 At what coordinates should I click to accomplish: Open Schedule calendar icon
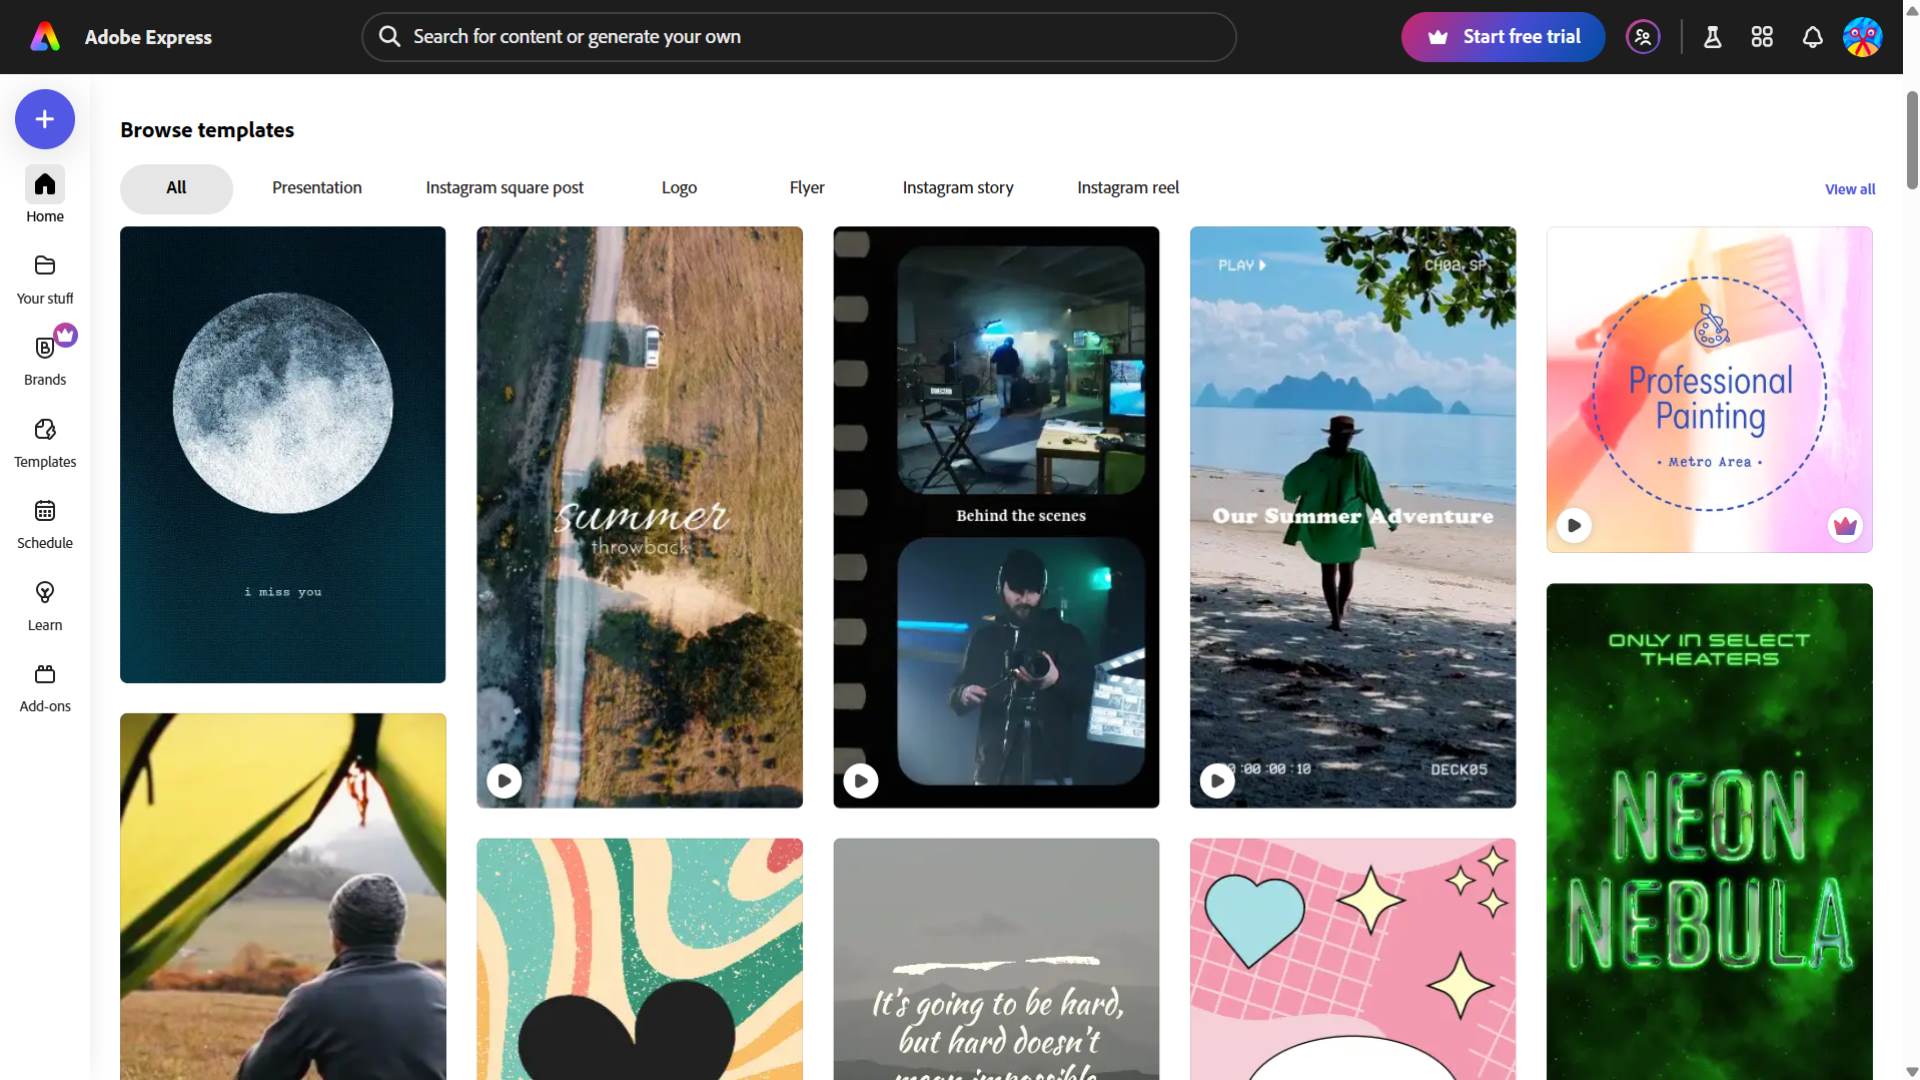point(45,511)
